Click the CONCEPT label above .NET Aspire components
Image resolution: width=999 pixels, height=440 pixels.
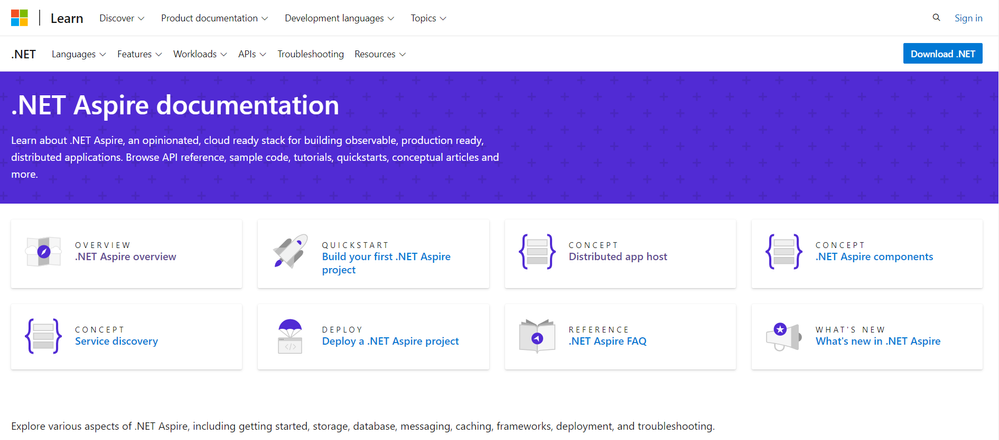click(840, 245)
